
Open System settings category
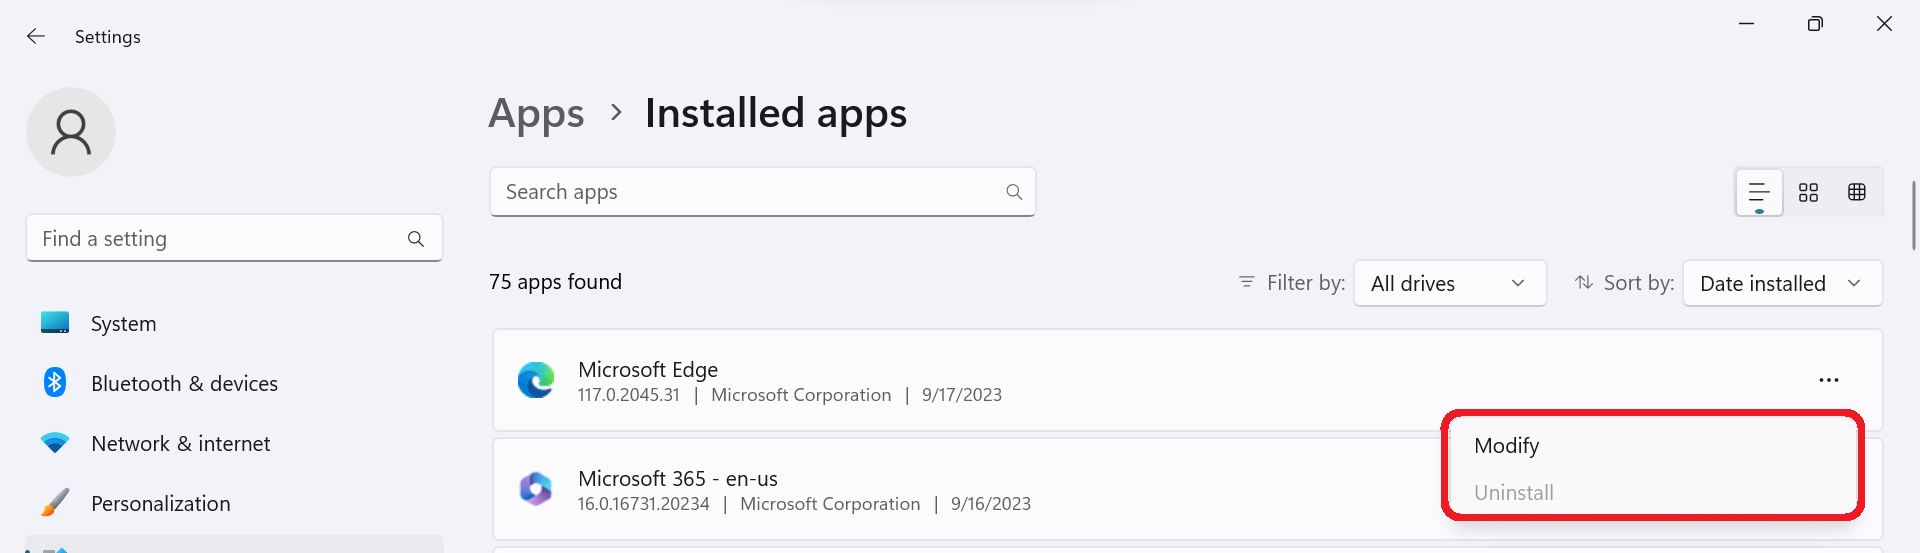[124, 324]
